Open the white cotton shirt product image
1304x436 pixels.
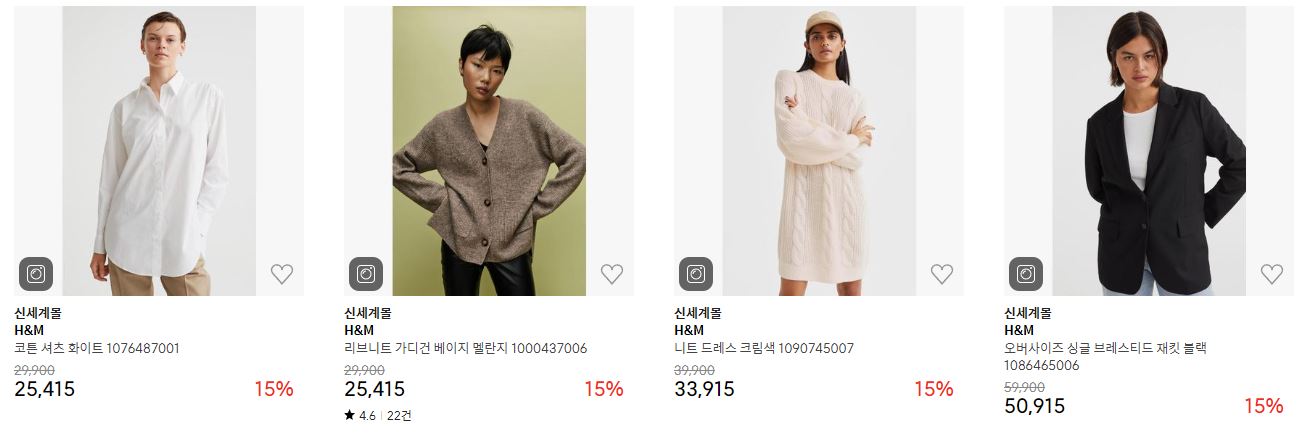(x=159, y=151)
